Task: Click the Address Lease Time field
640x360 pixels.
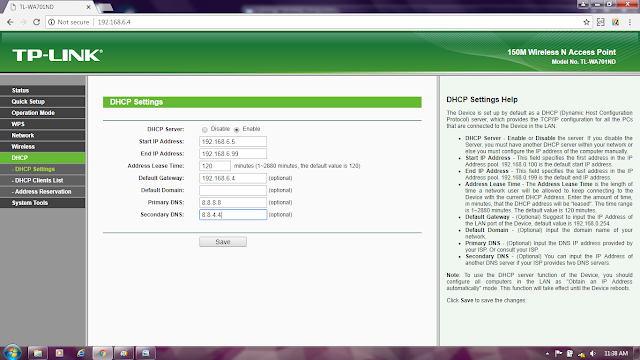Action: click(x=215, y=166)
